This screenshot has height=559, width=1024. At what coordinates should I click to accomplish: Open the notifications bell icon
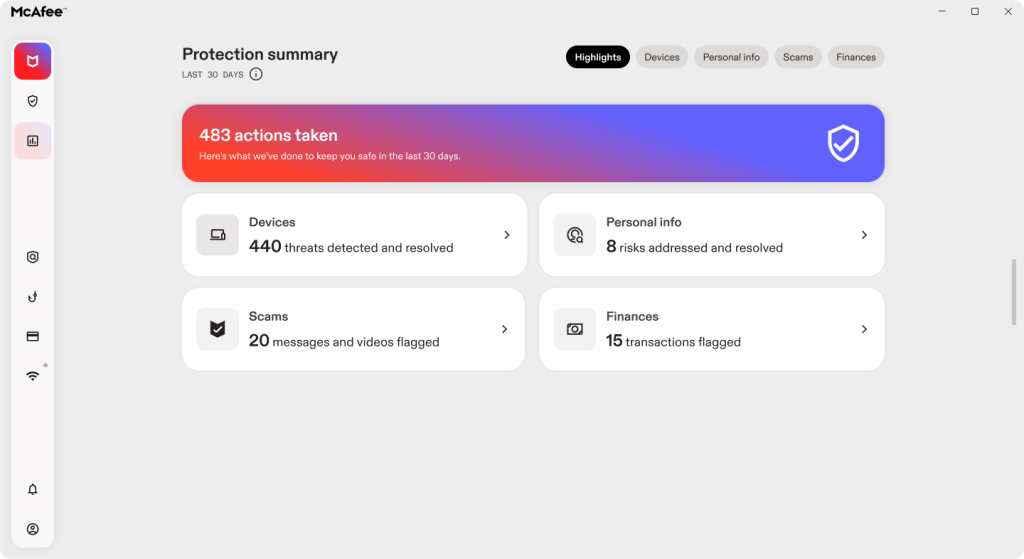click(33, 489)
